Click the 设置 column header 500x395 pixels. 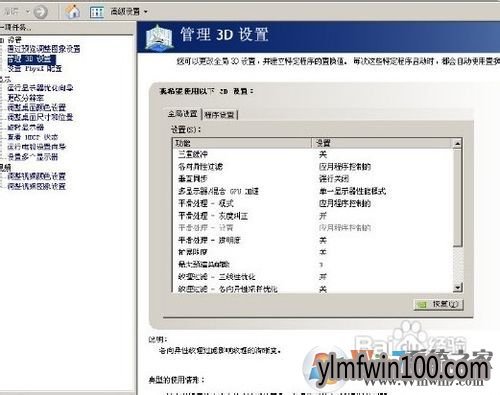pyautogui.click(x=382, y=143)
